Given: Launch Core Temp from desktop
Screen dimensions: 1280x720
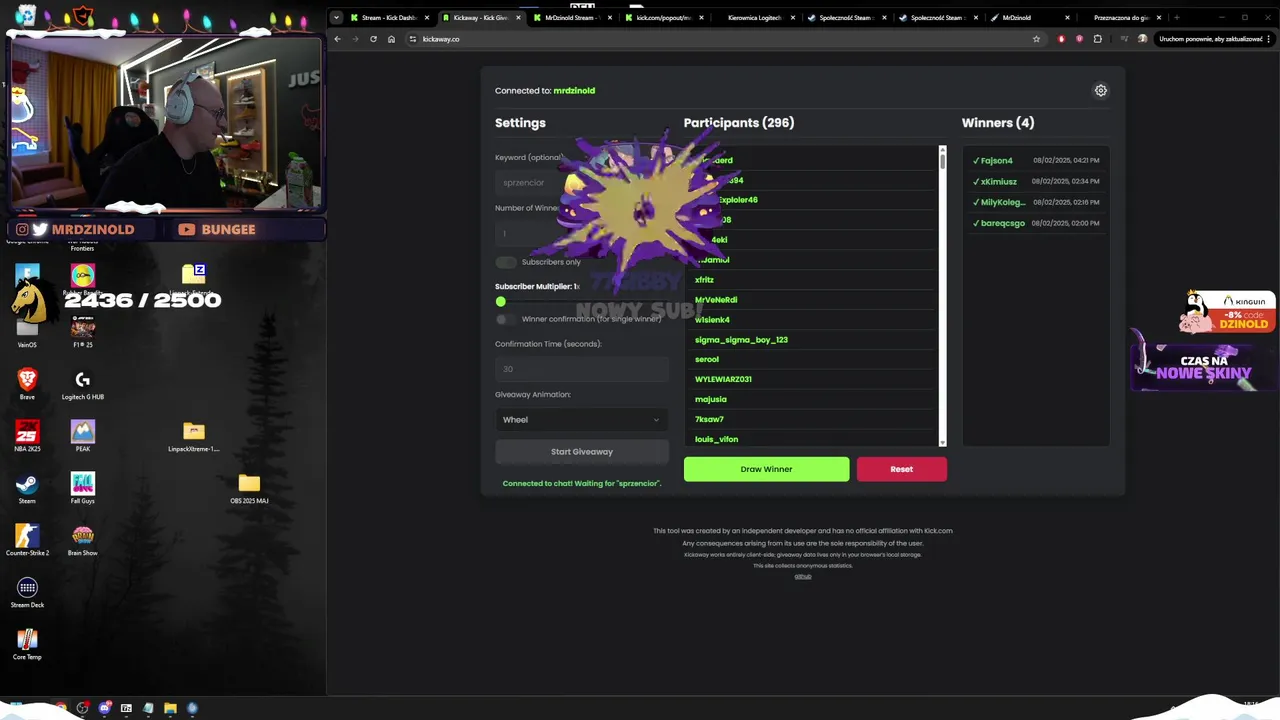Looking at the screenshot, I should tap(27, 644).
